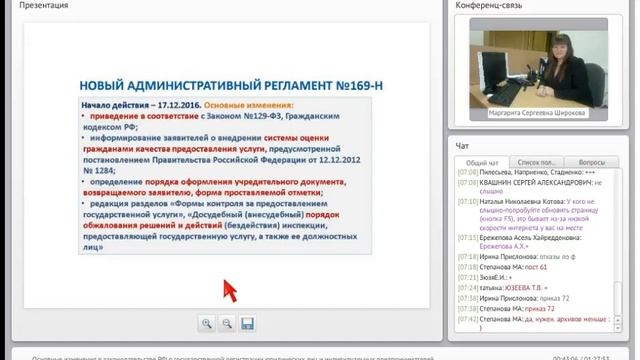Zoom out of the presentation slide
Screen dimensions: 640x360
[x=227, y=324]
